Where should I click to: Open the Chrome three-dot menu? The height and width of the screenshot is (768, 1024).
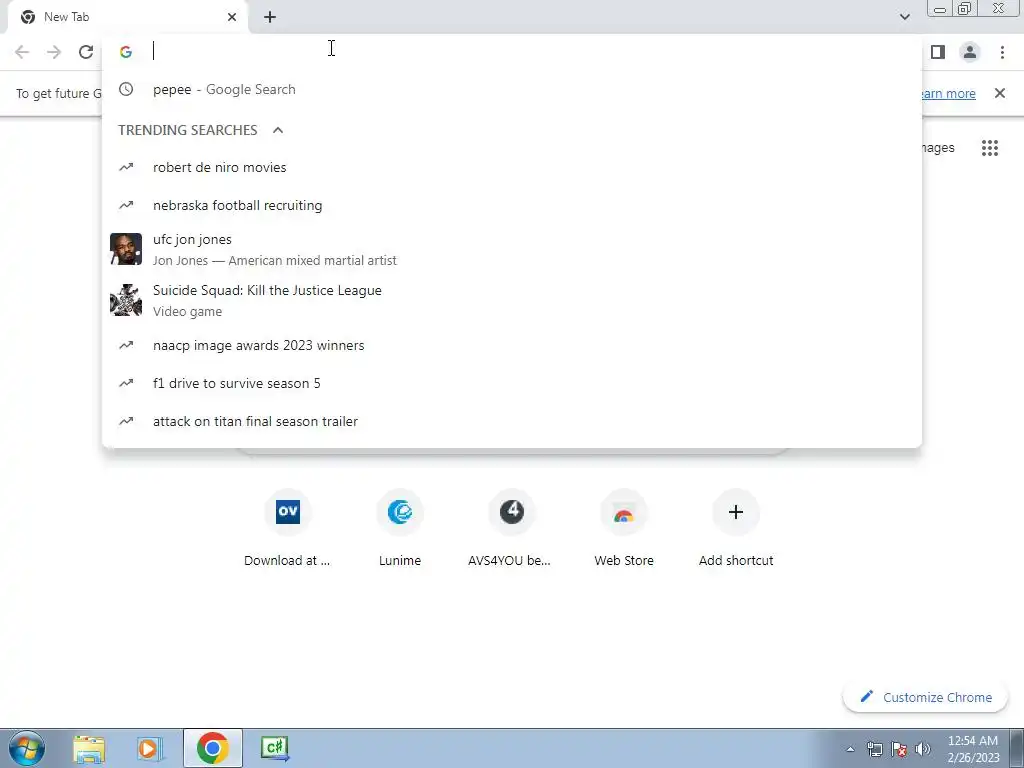[x=1002, y=52]
